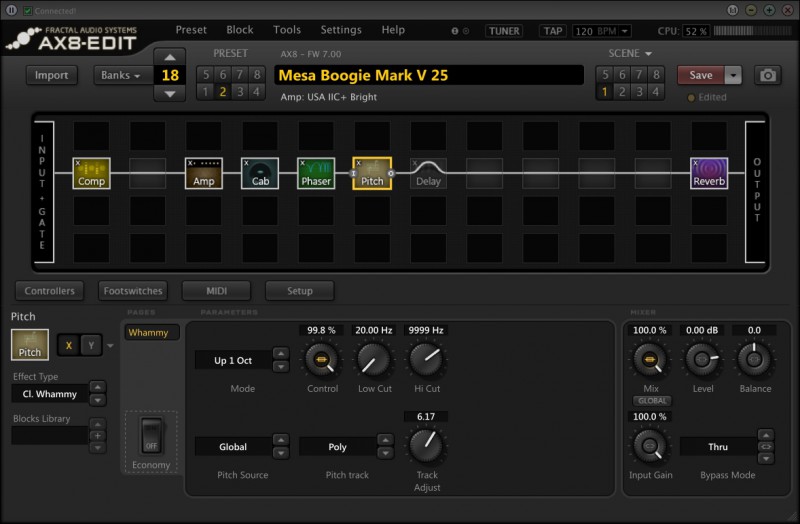
Task: Click the Cab block icon
Action: [260, 173]
